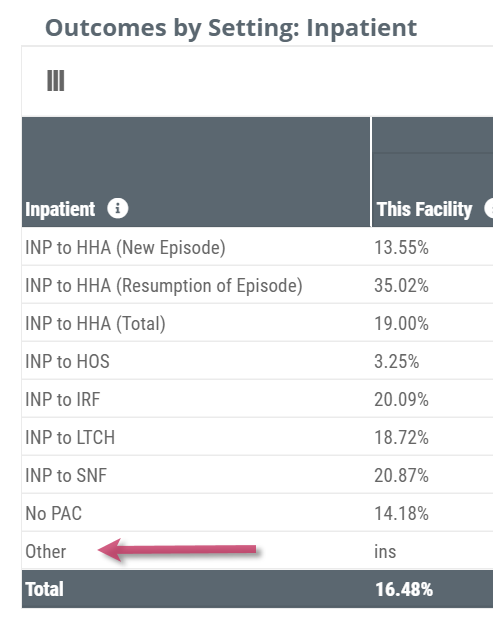Click the INP to LTCH row label
493x624 pixels.
coord(70,437)
